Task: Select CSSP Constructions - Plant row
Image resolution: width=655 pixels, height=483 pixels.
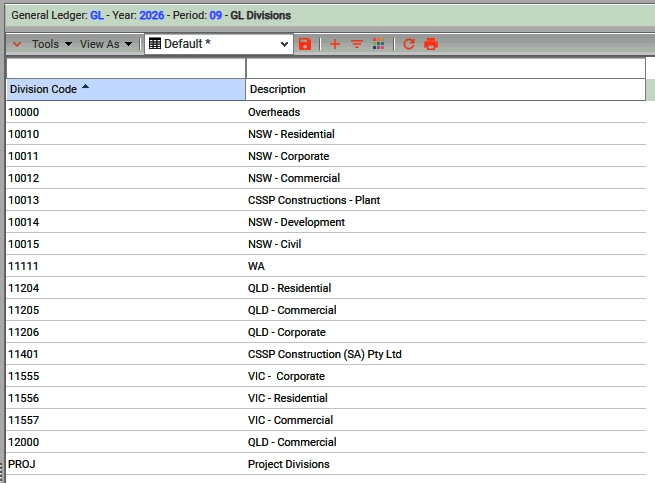Action: pyautogui.click(x=314, y=200)
